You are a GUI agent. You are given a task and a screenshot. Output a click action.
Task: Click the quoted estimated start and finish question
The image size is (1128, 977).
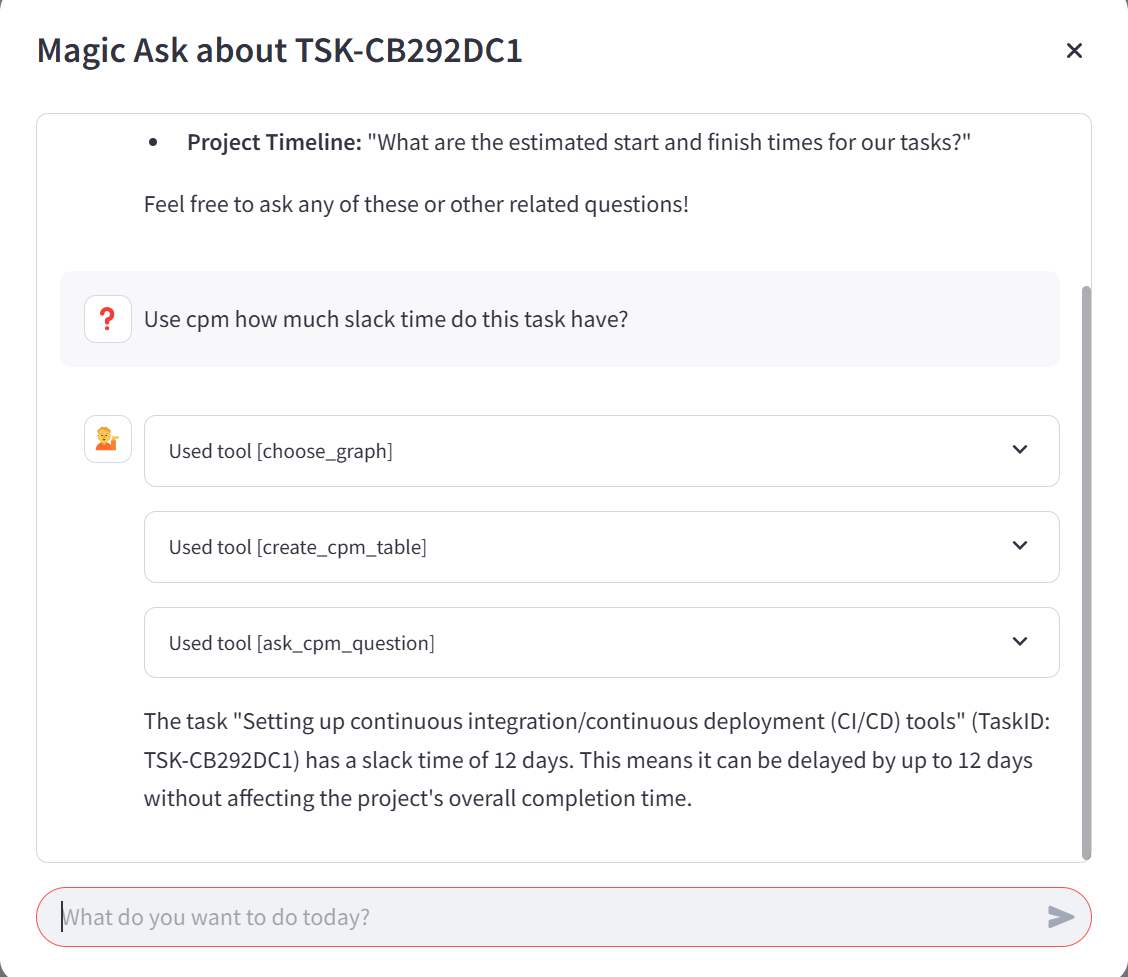(x=670, y=143)
